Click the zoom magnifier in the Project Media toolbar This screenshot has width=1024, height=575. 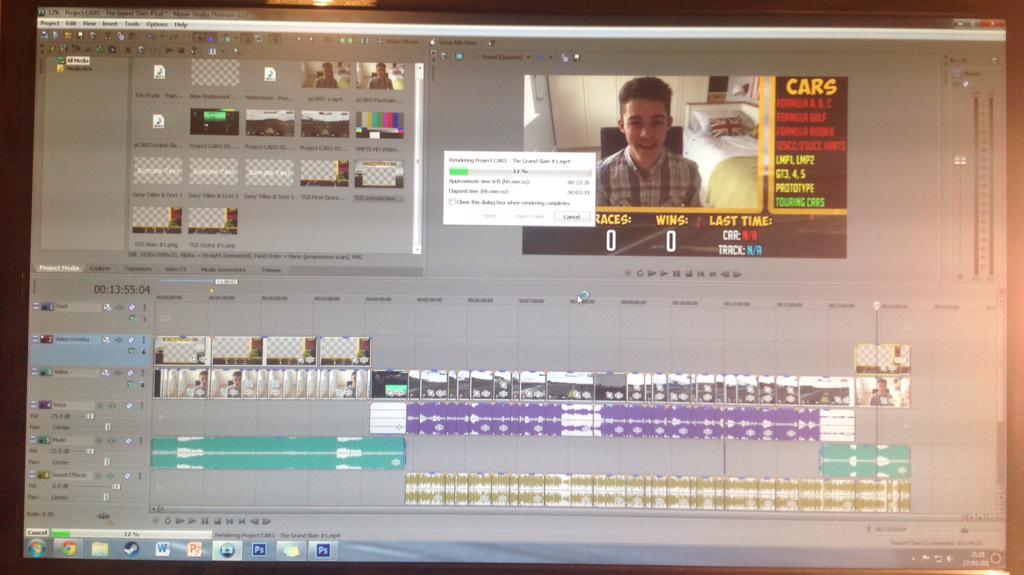pos(236,51)
